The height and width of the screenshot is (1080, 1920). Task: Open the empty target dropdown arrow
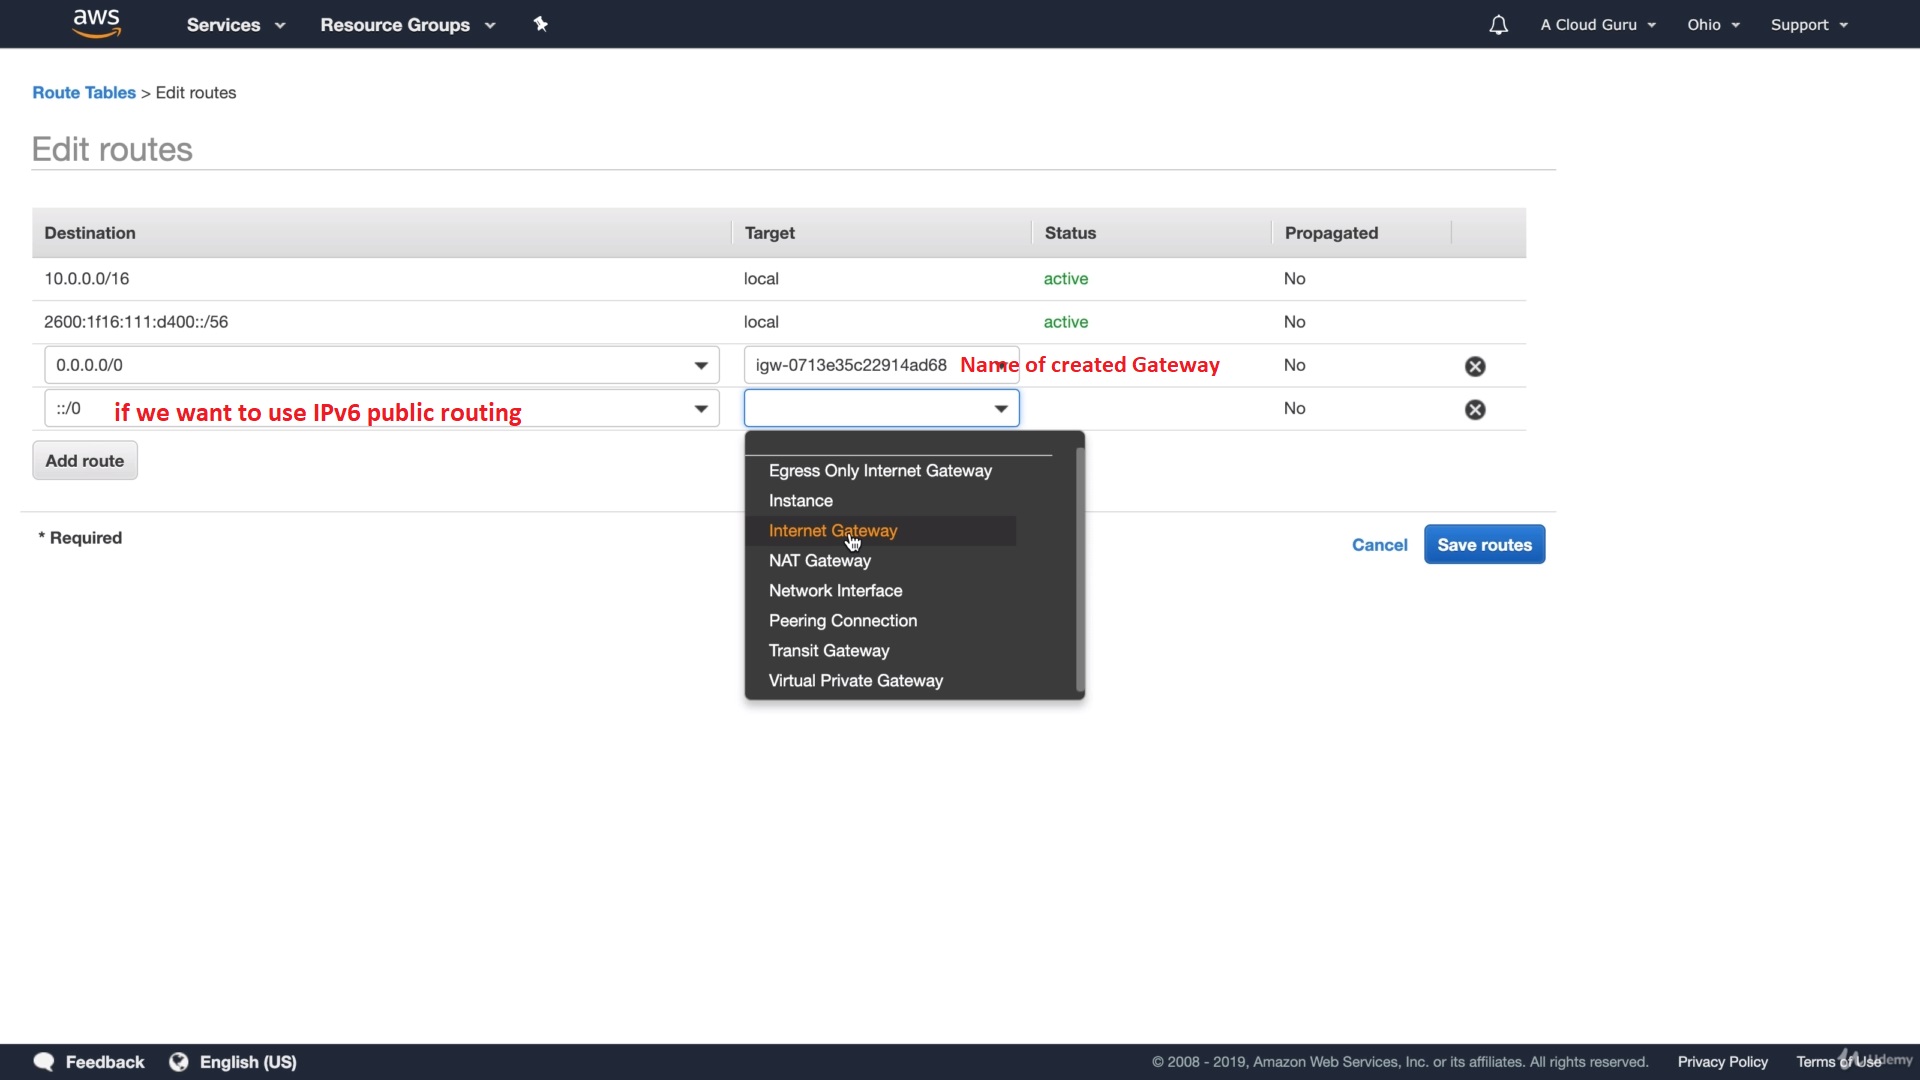click(x=1000, y=409)
